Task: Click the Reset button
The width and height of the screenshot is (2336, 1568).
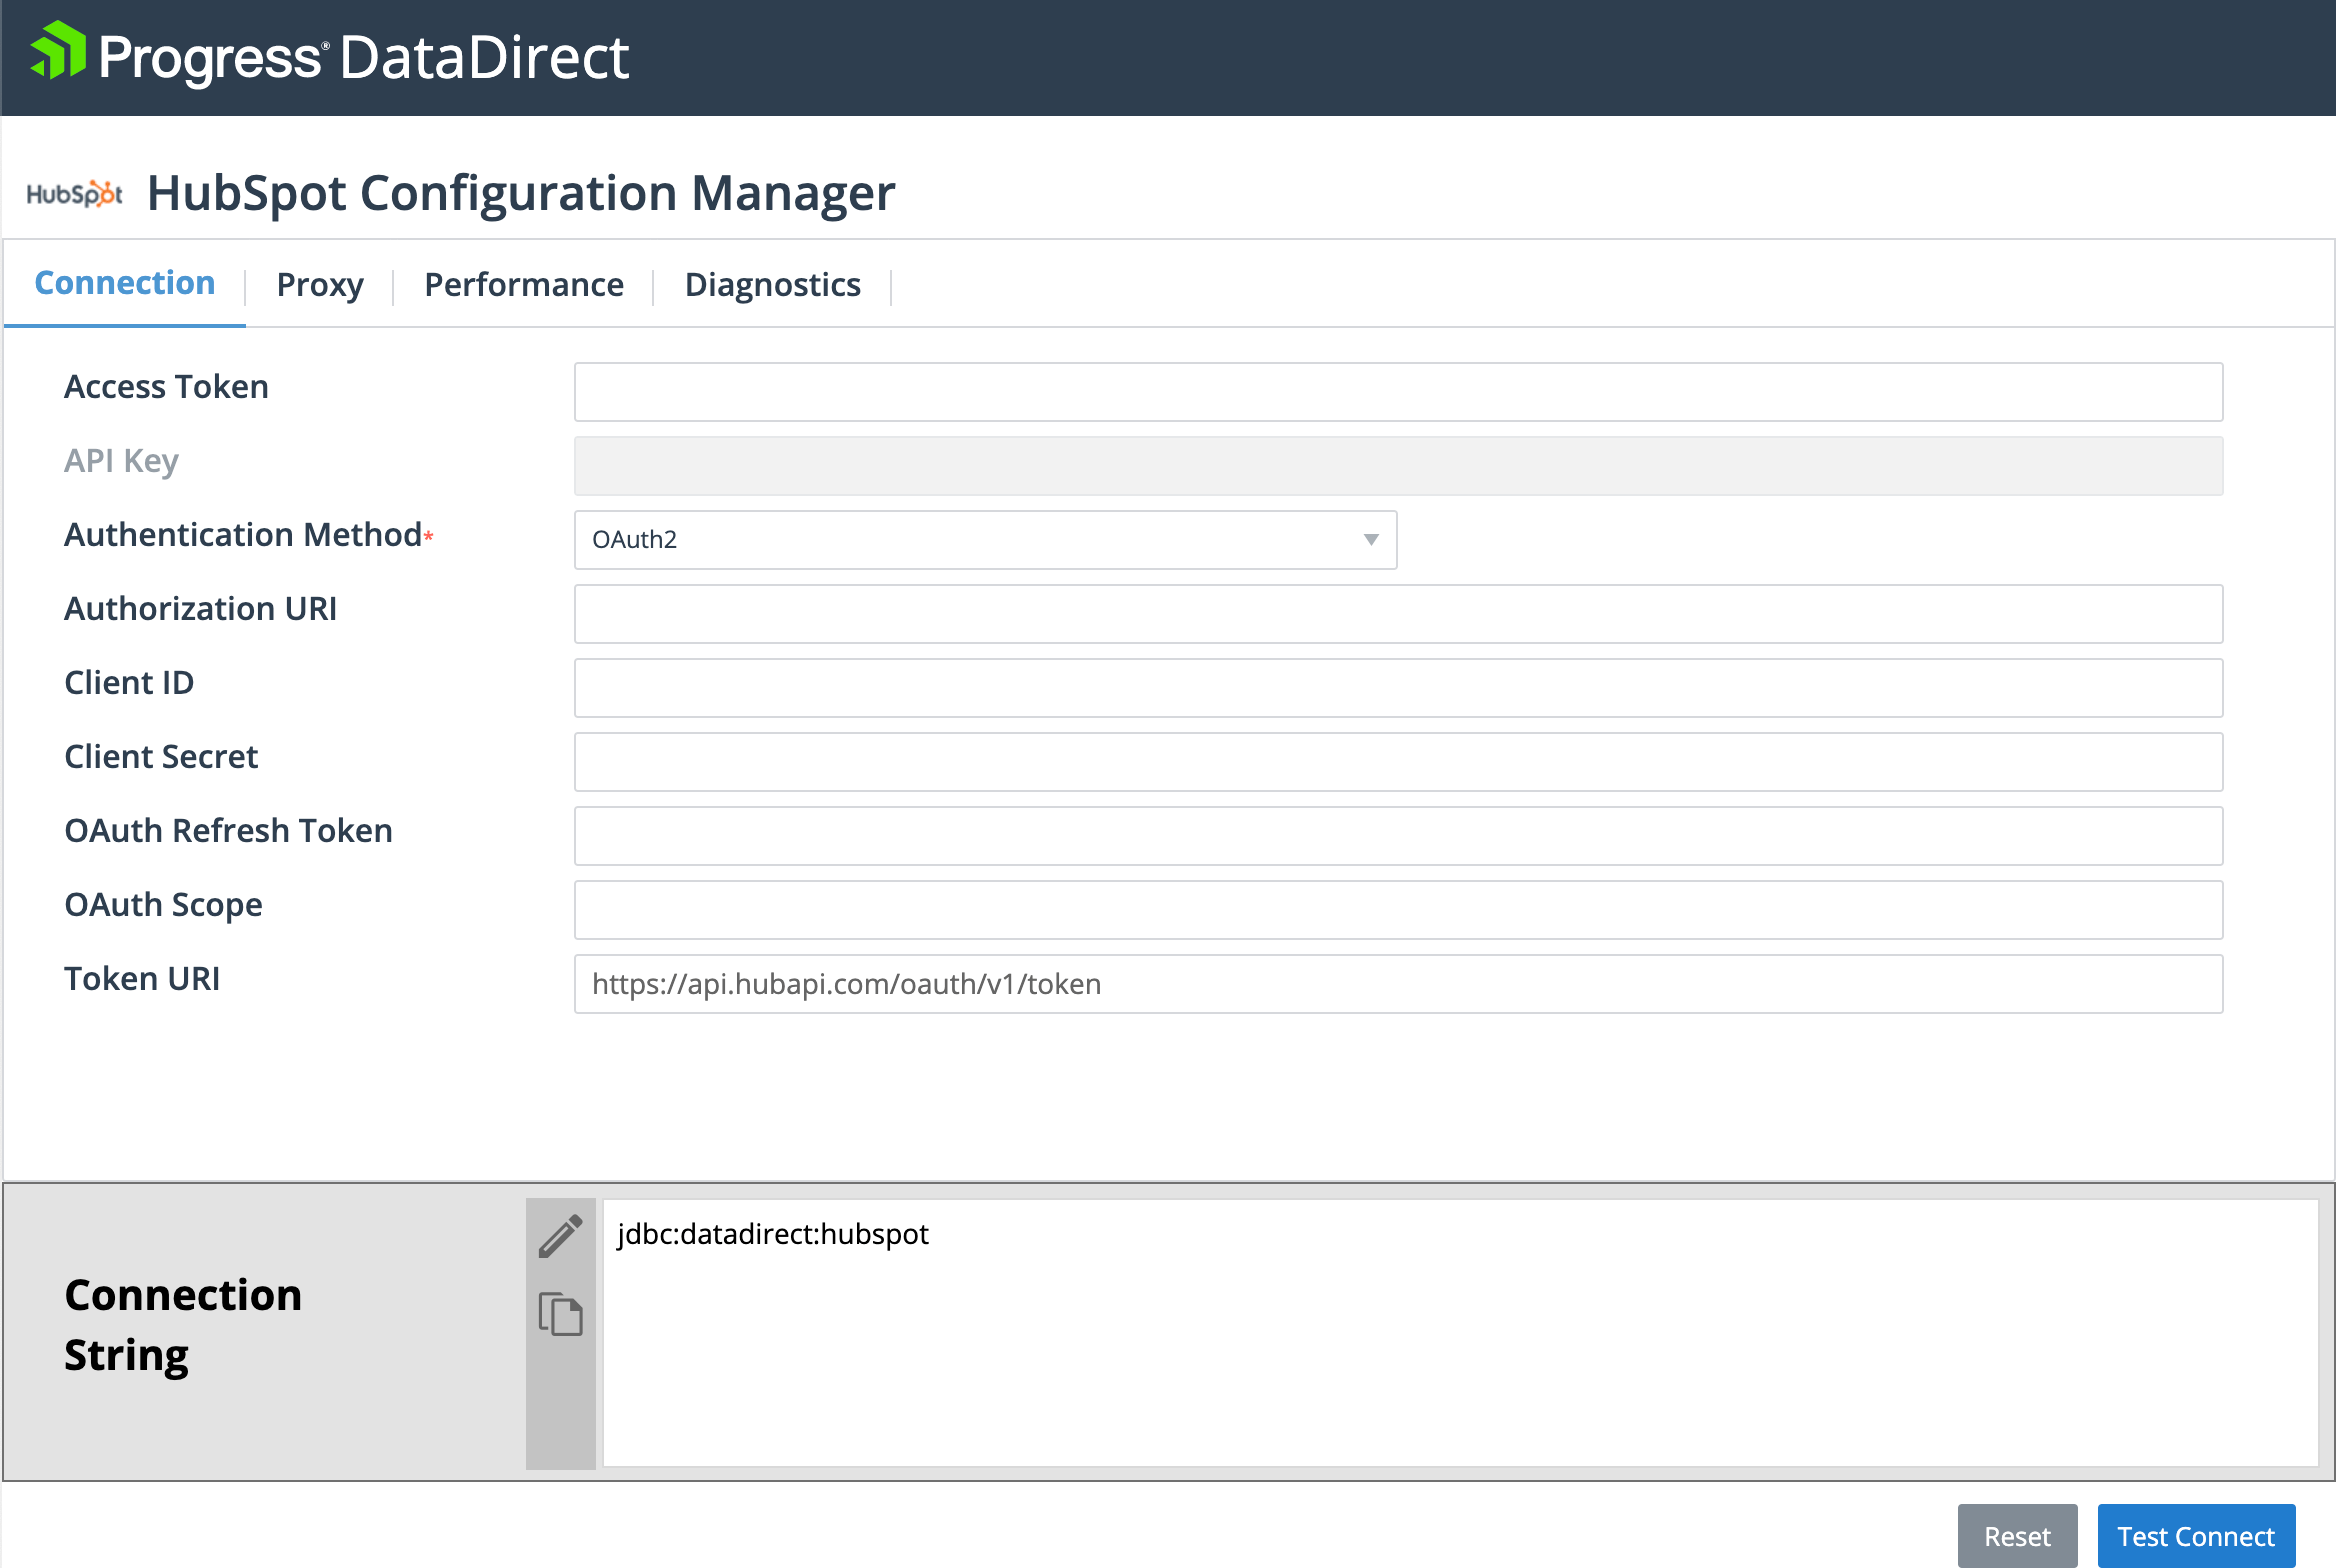Action: [x=2017, y=1535]
